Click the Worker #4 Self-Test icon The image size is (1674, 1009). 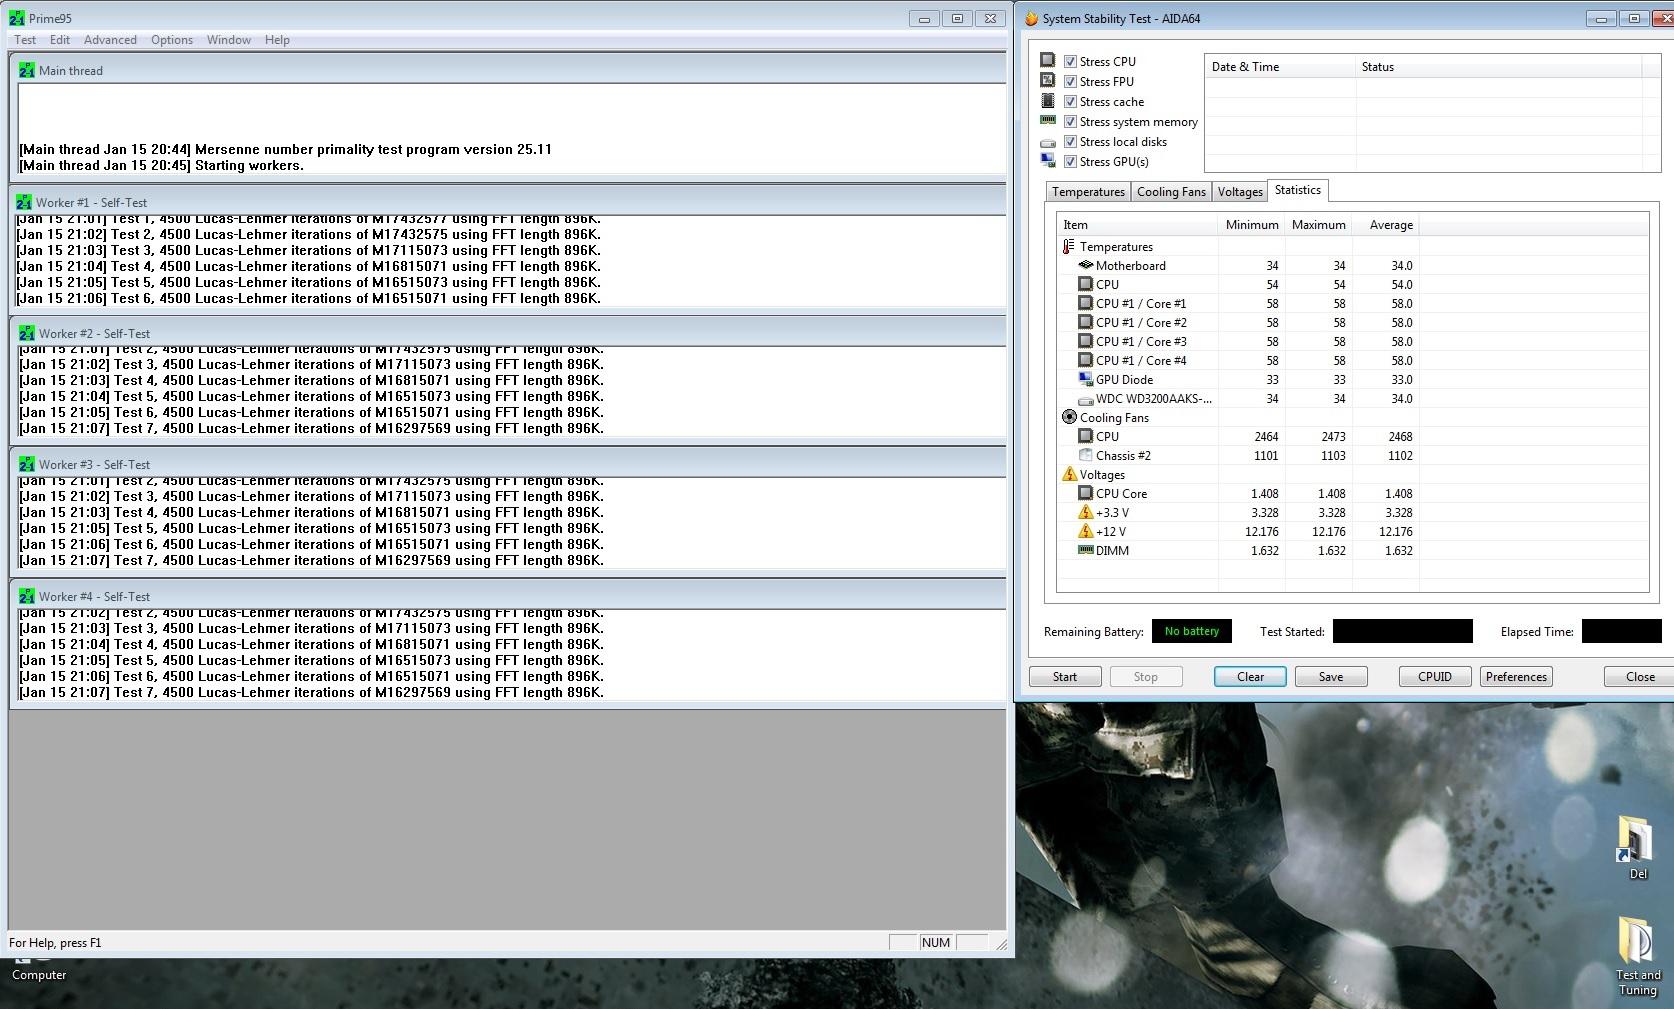coord(26,596)
